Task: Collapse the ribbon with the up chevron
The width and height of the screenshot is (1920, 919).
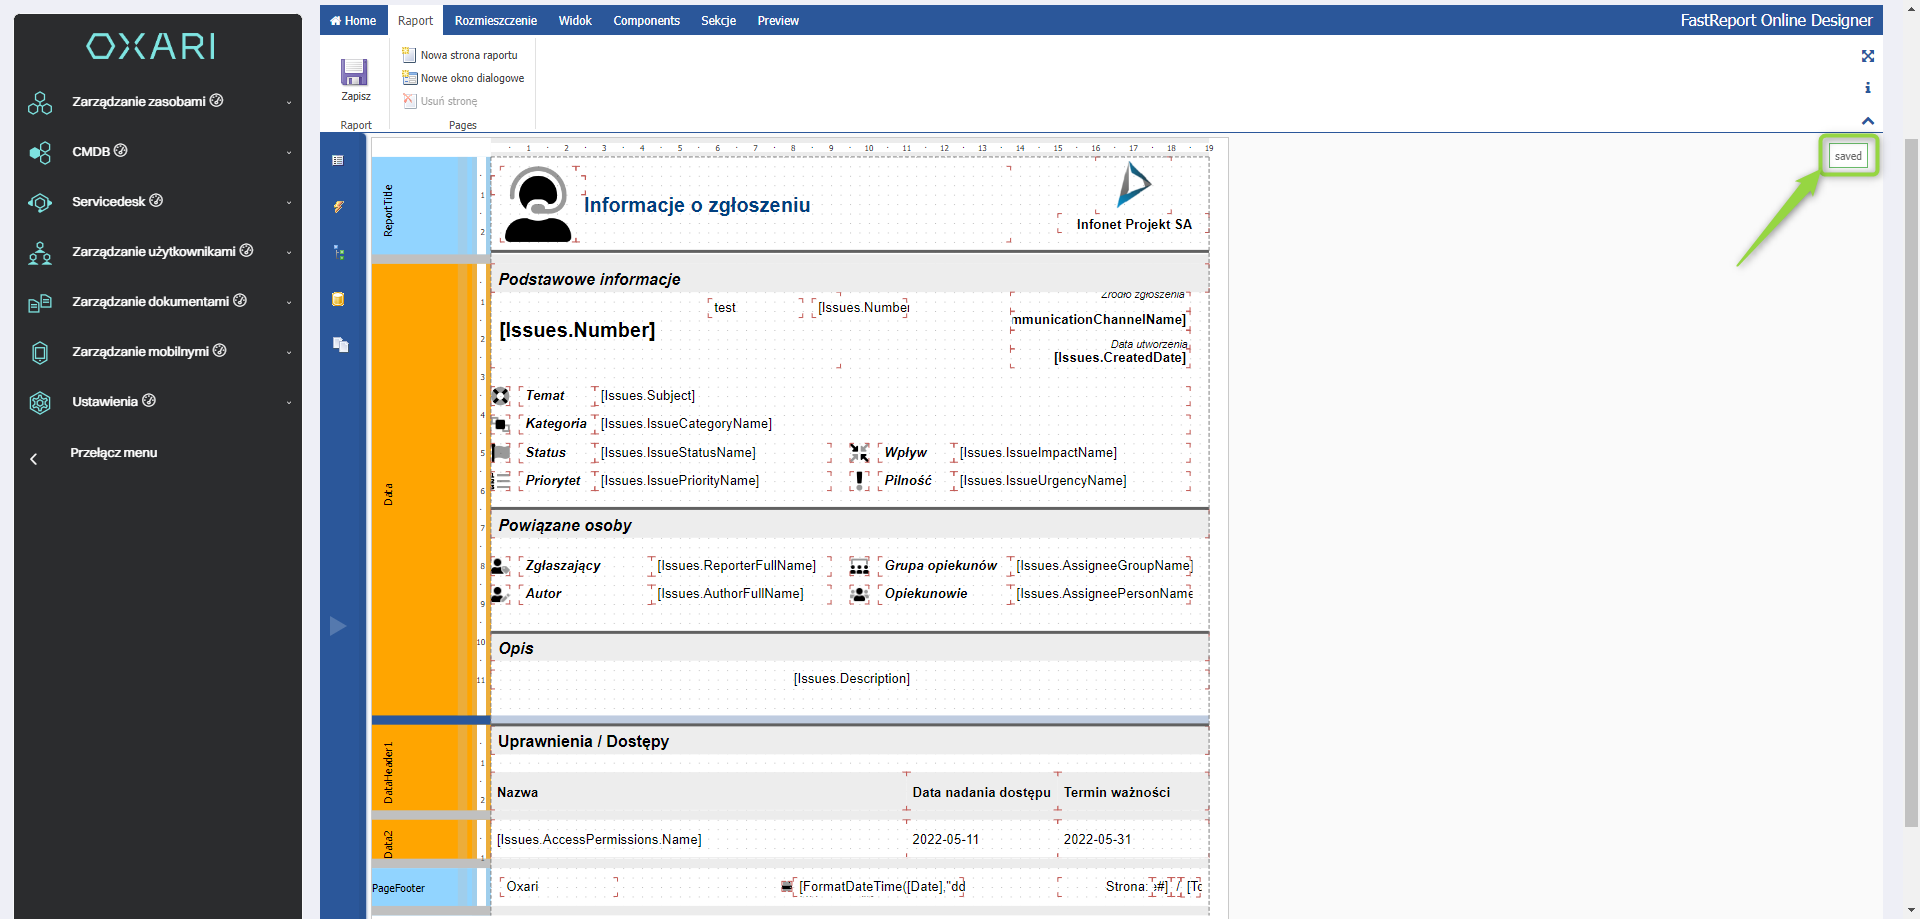Action: [x=1867, y=121]
